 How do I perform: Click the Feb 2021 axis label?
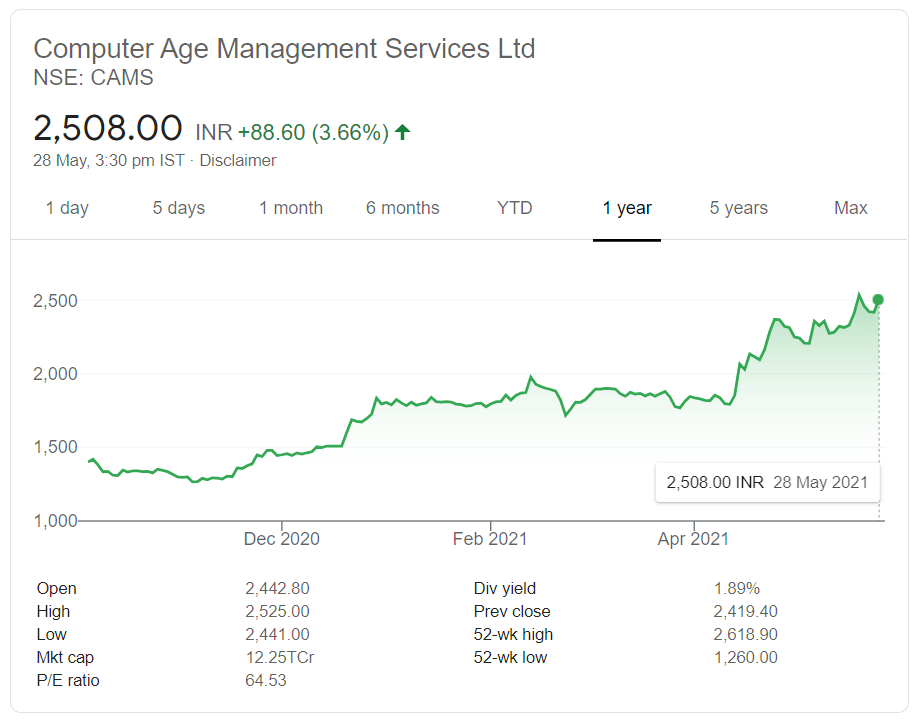coord(490,539)
